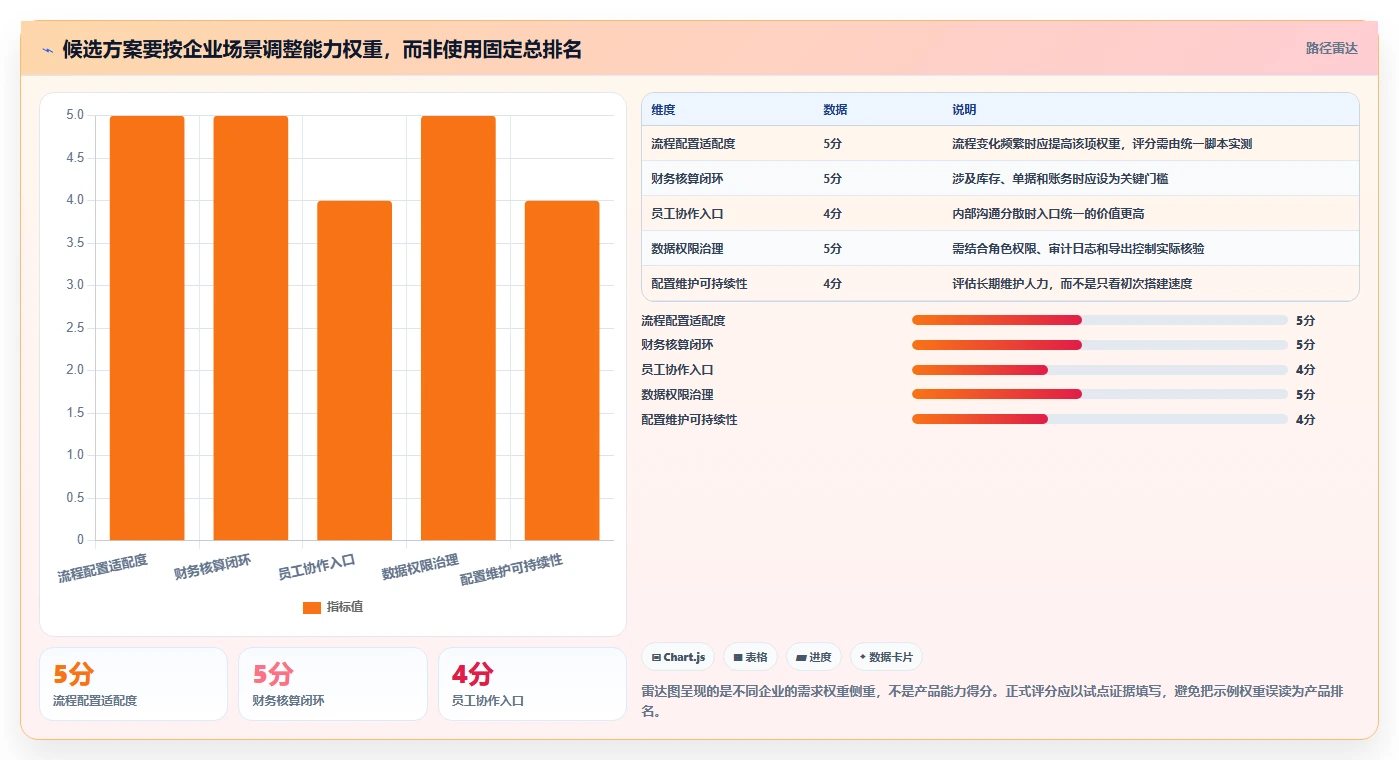Click the note 内部沟通分散时入口统一的价值更高

click(1048, 214)
